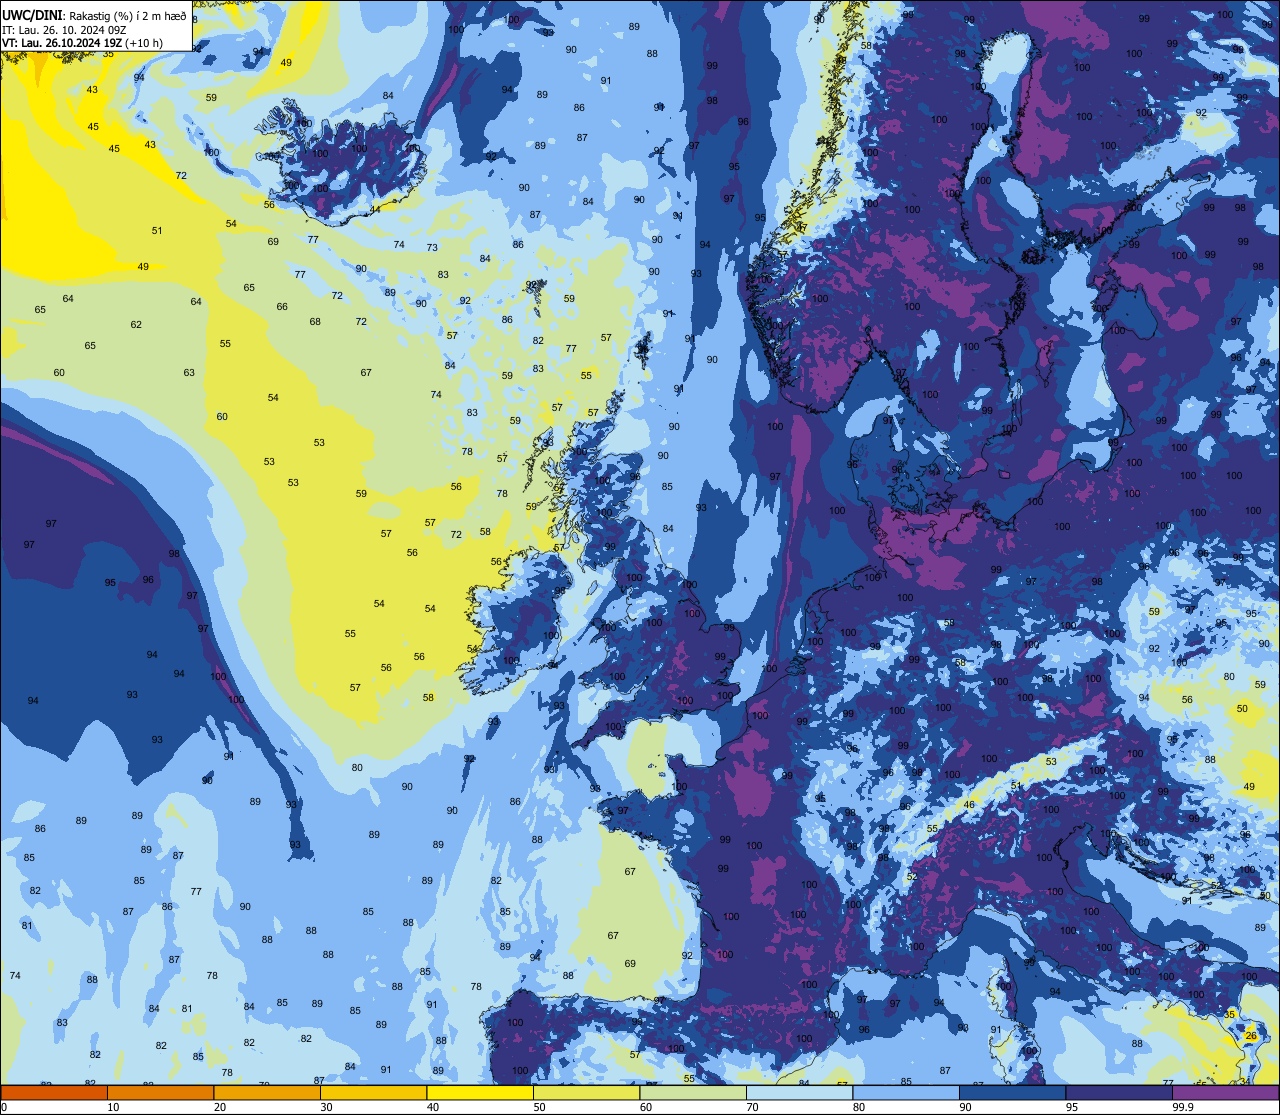The image size is (1280, 1115).
Task: Click the '80' legend scale label
Action: pyautogui.click(x=859, y=1107)
